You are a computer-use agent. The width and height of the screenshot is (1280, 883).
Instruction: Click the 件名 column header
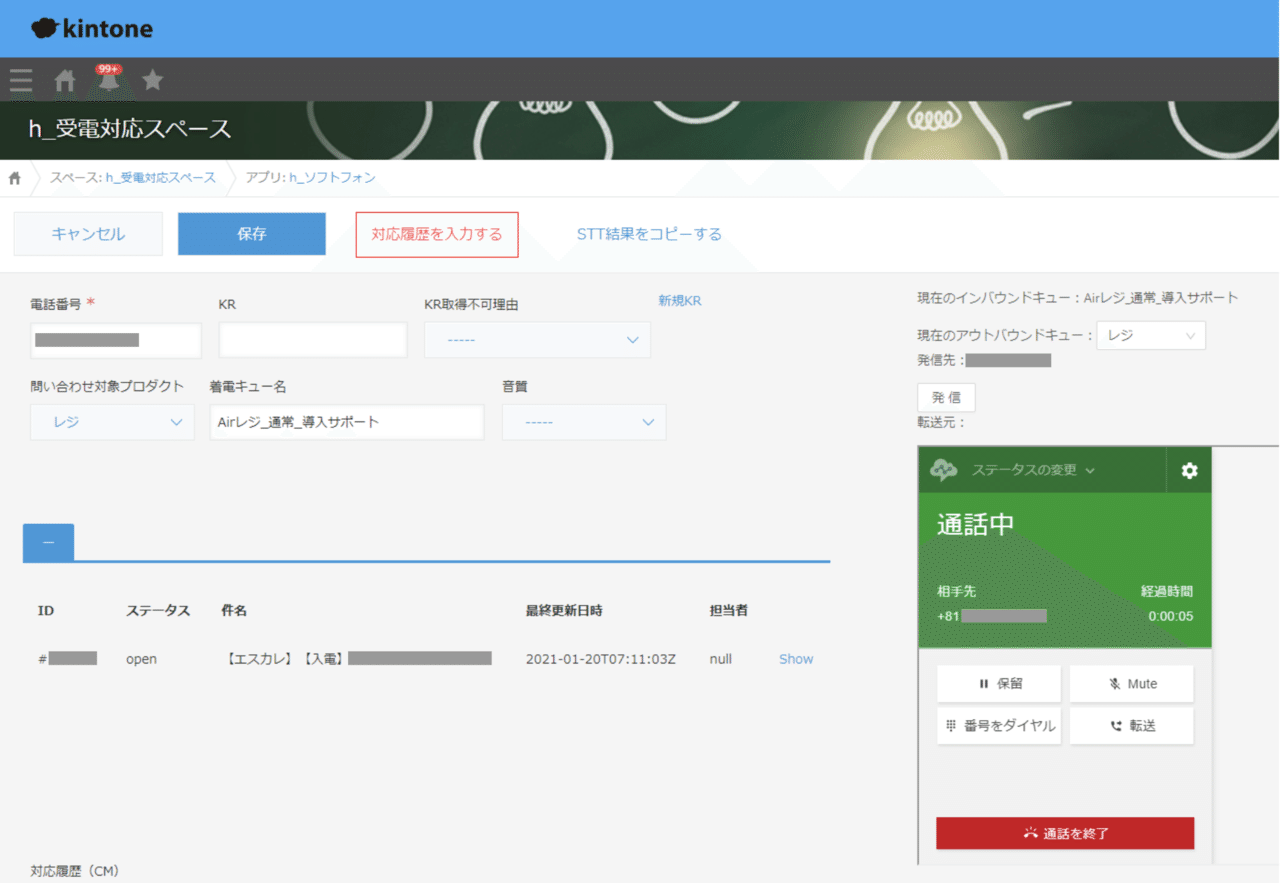234,610
